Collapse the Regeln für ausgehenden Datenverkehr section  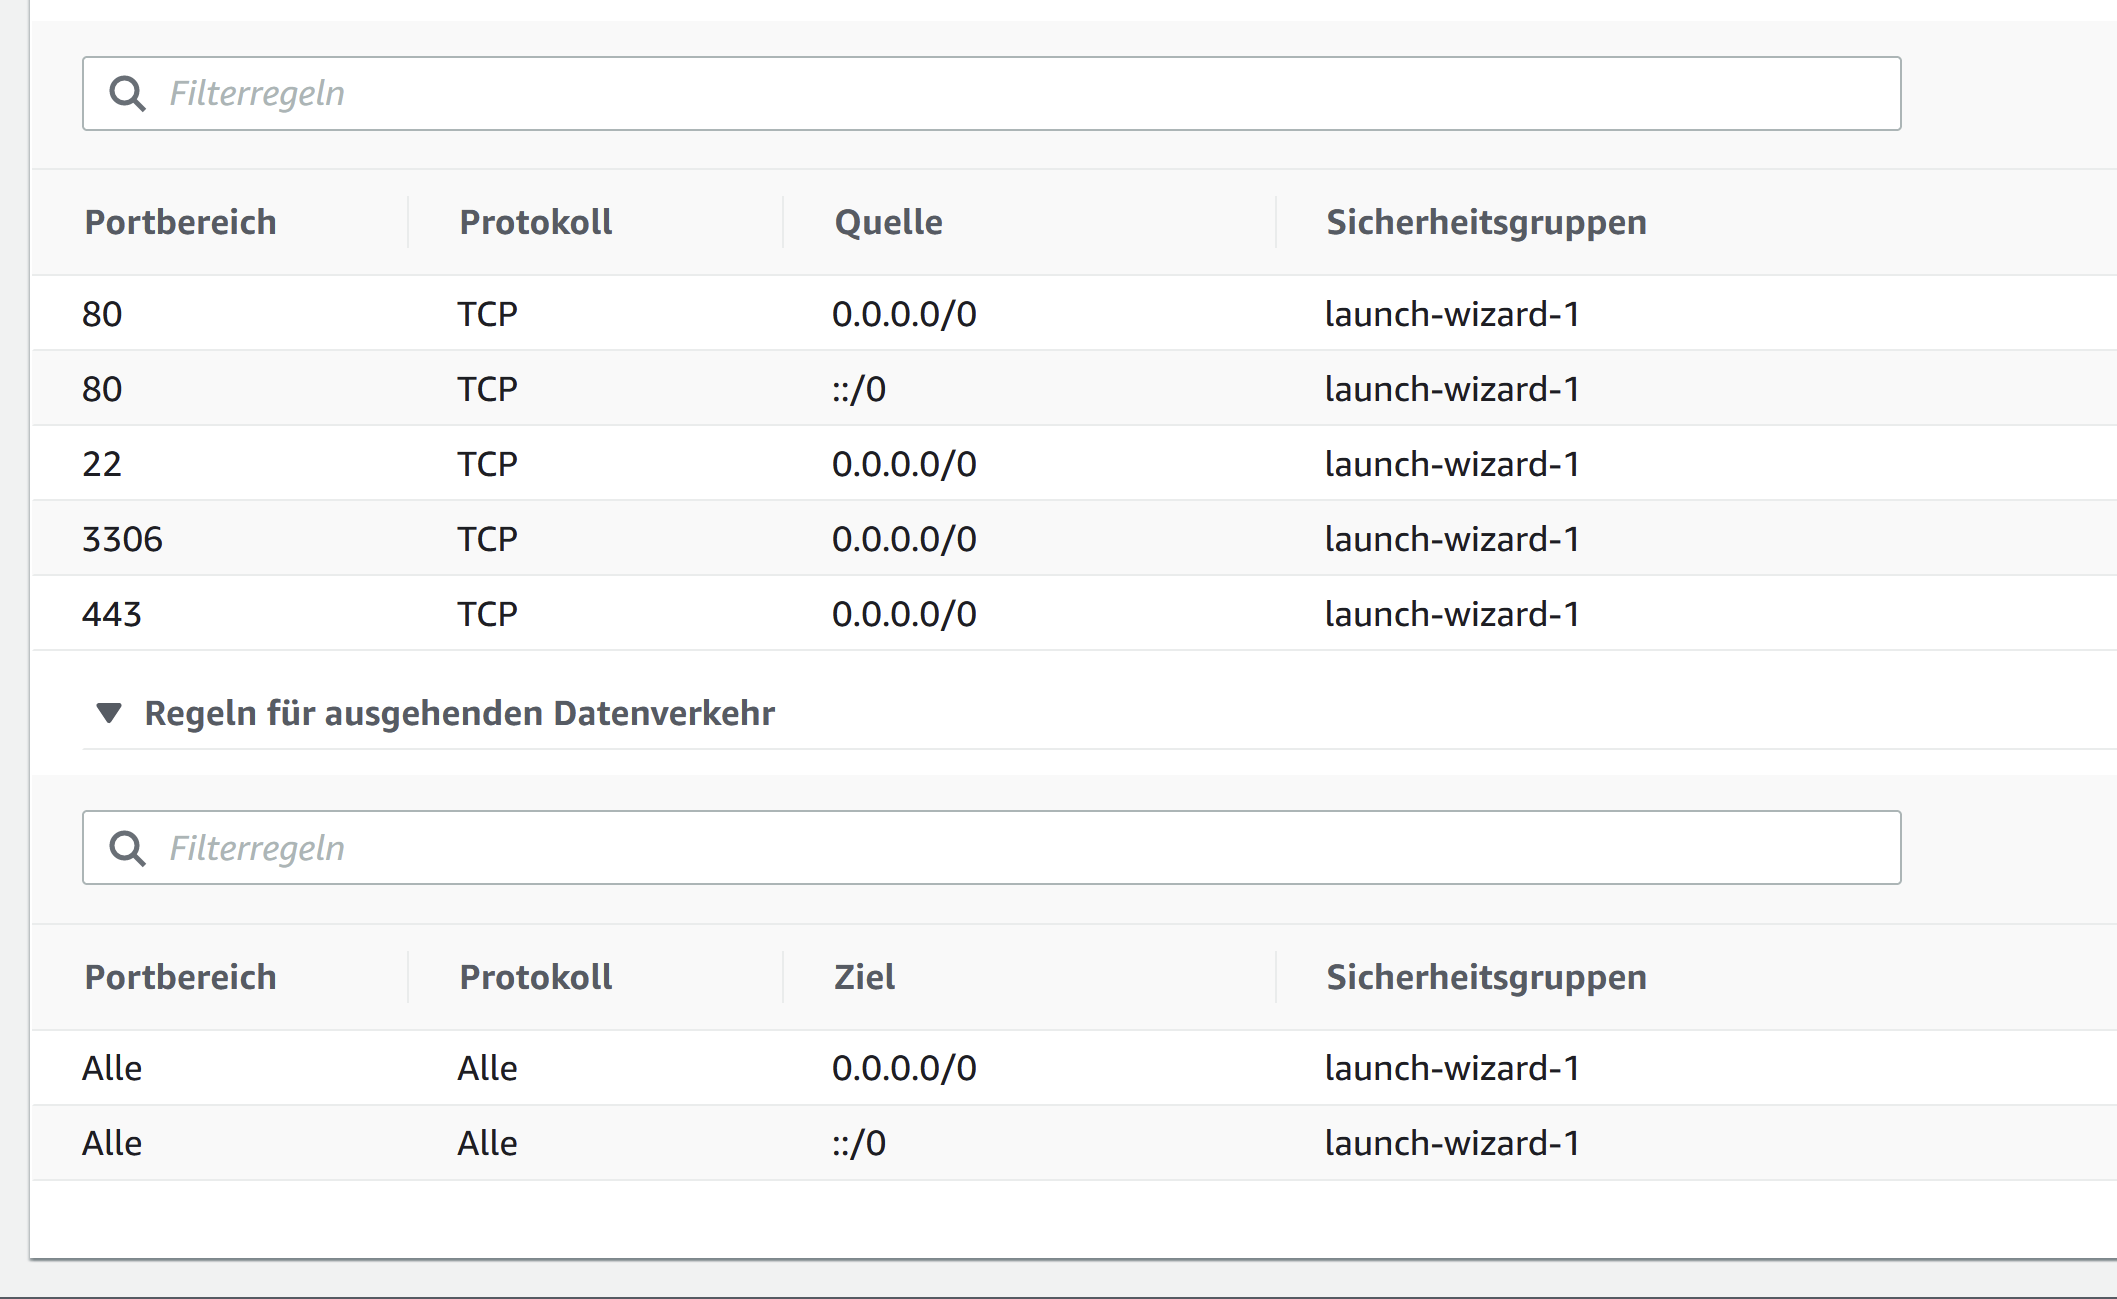pyautogui.click(x=109, y=713)
